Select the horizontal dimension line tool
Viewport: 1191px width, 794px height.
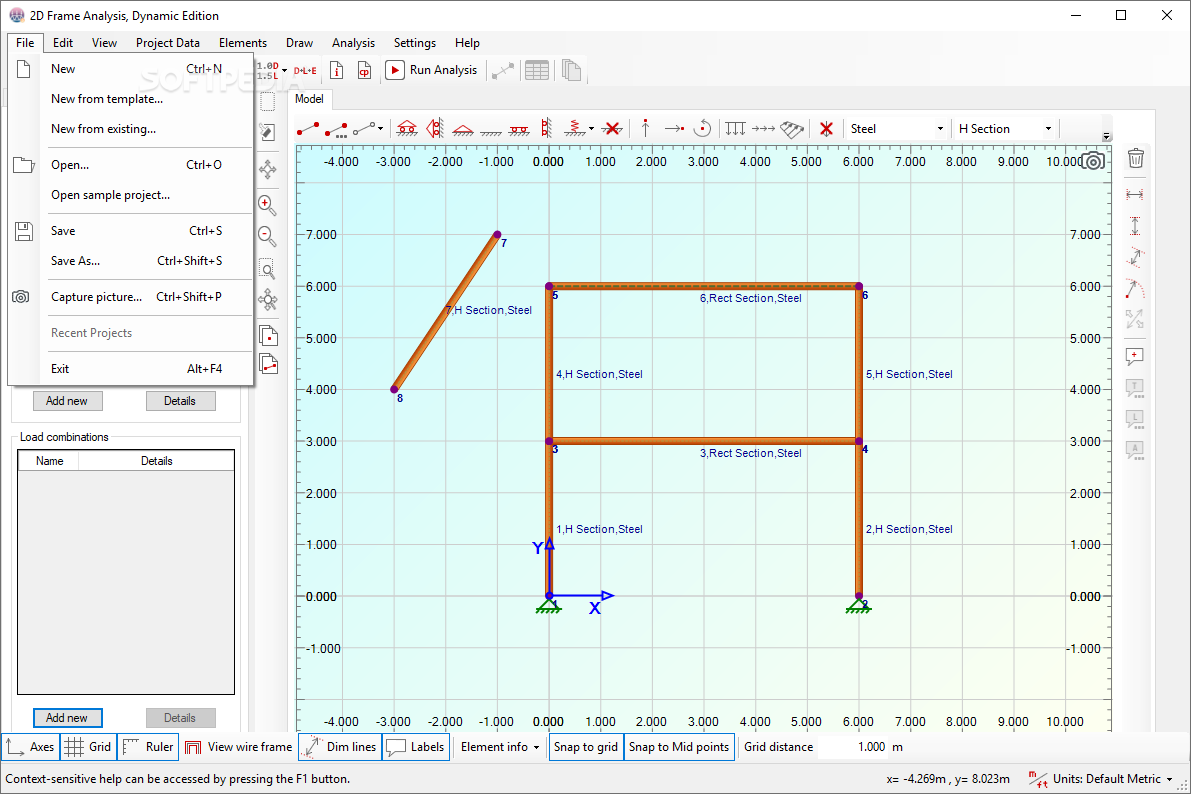[1135, 195]
